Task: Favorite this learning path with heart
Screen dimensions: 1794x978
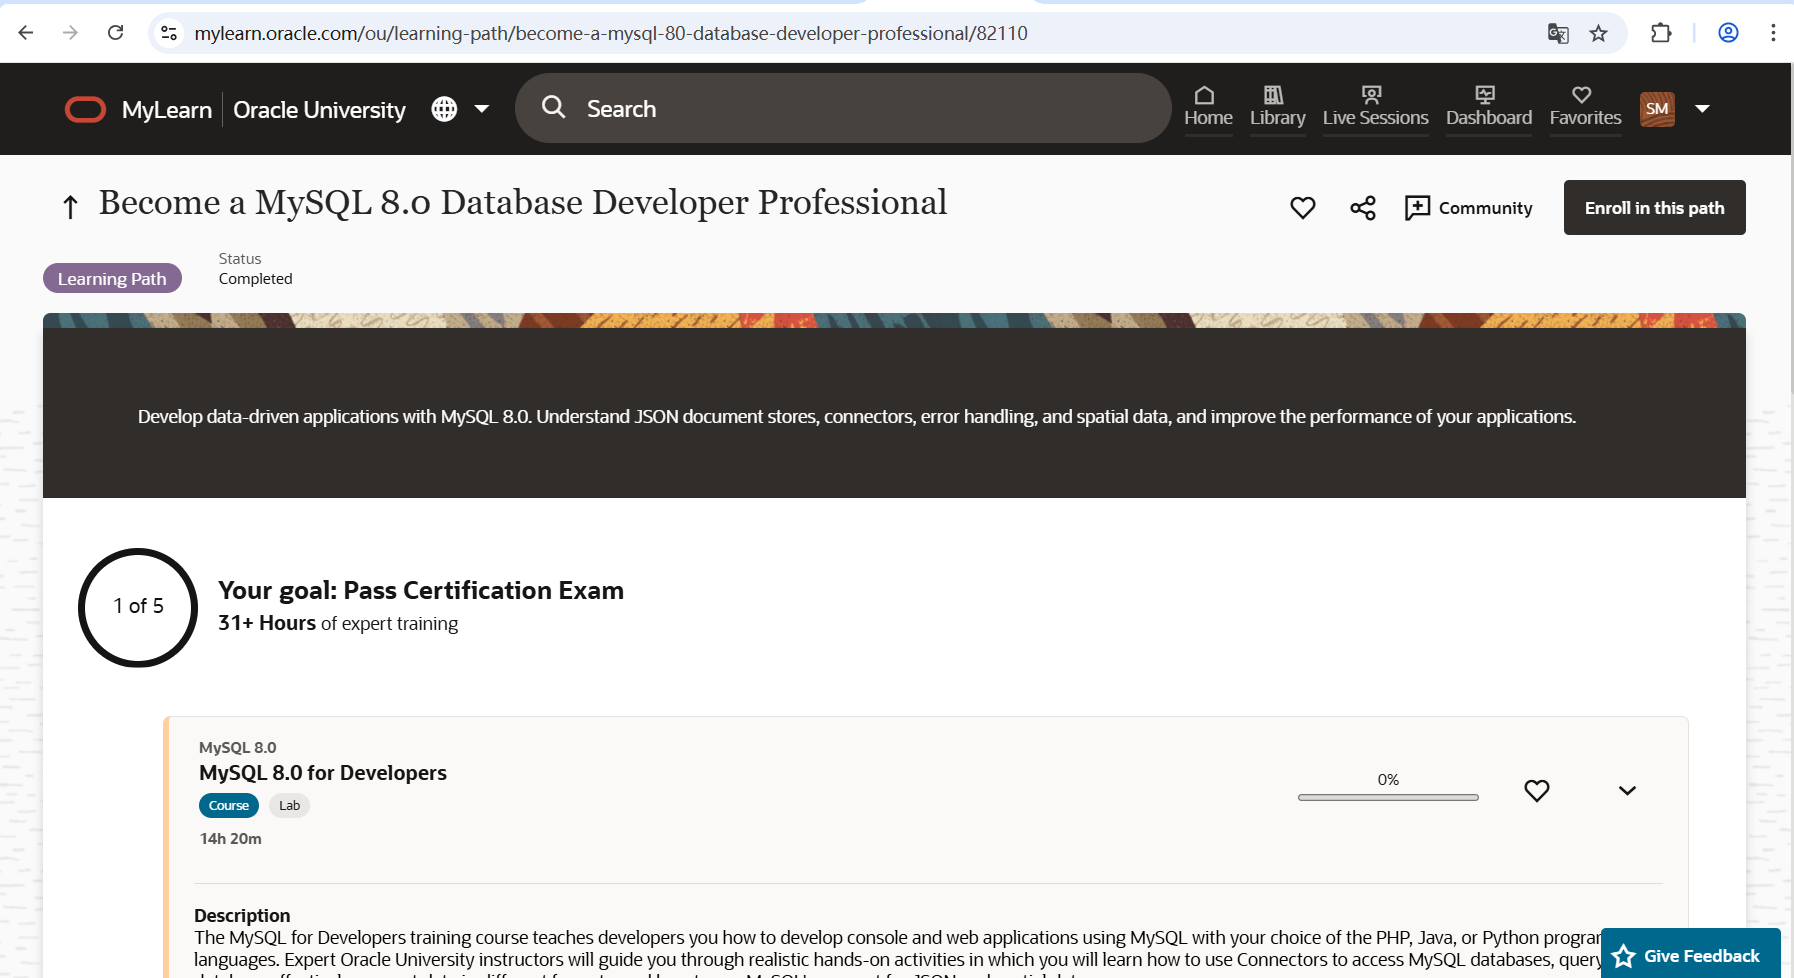Action: point(1302,208)
